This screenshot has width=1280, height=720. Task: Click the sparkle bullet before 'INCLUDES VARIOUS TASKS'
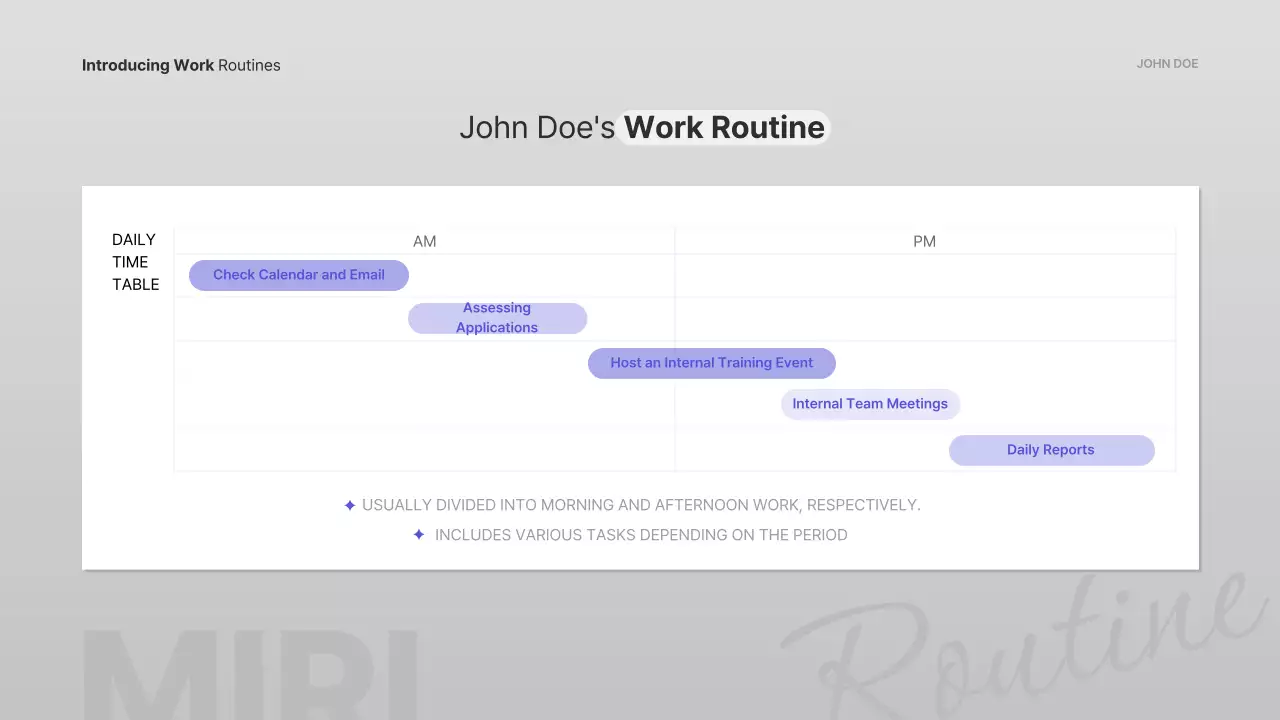419,535
